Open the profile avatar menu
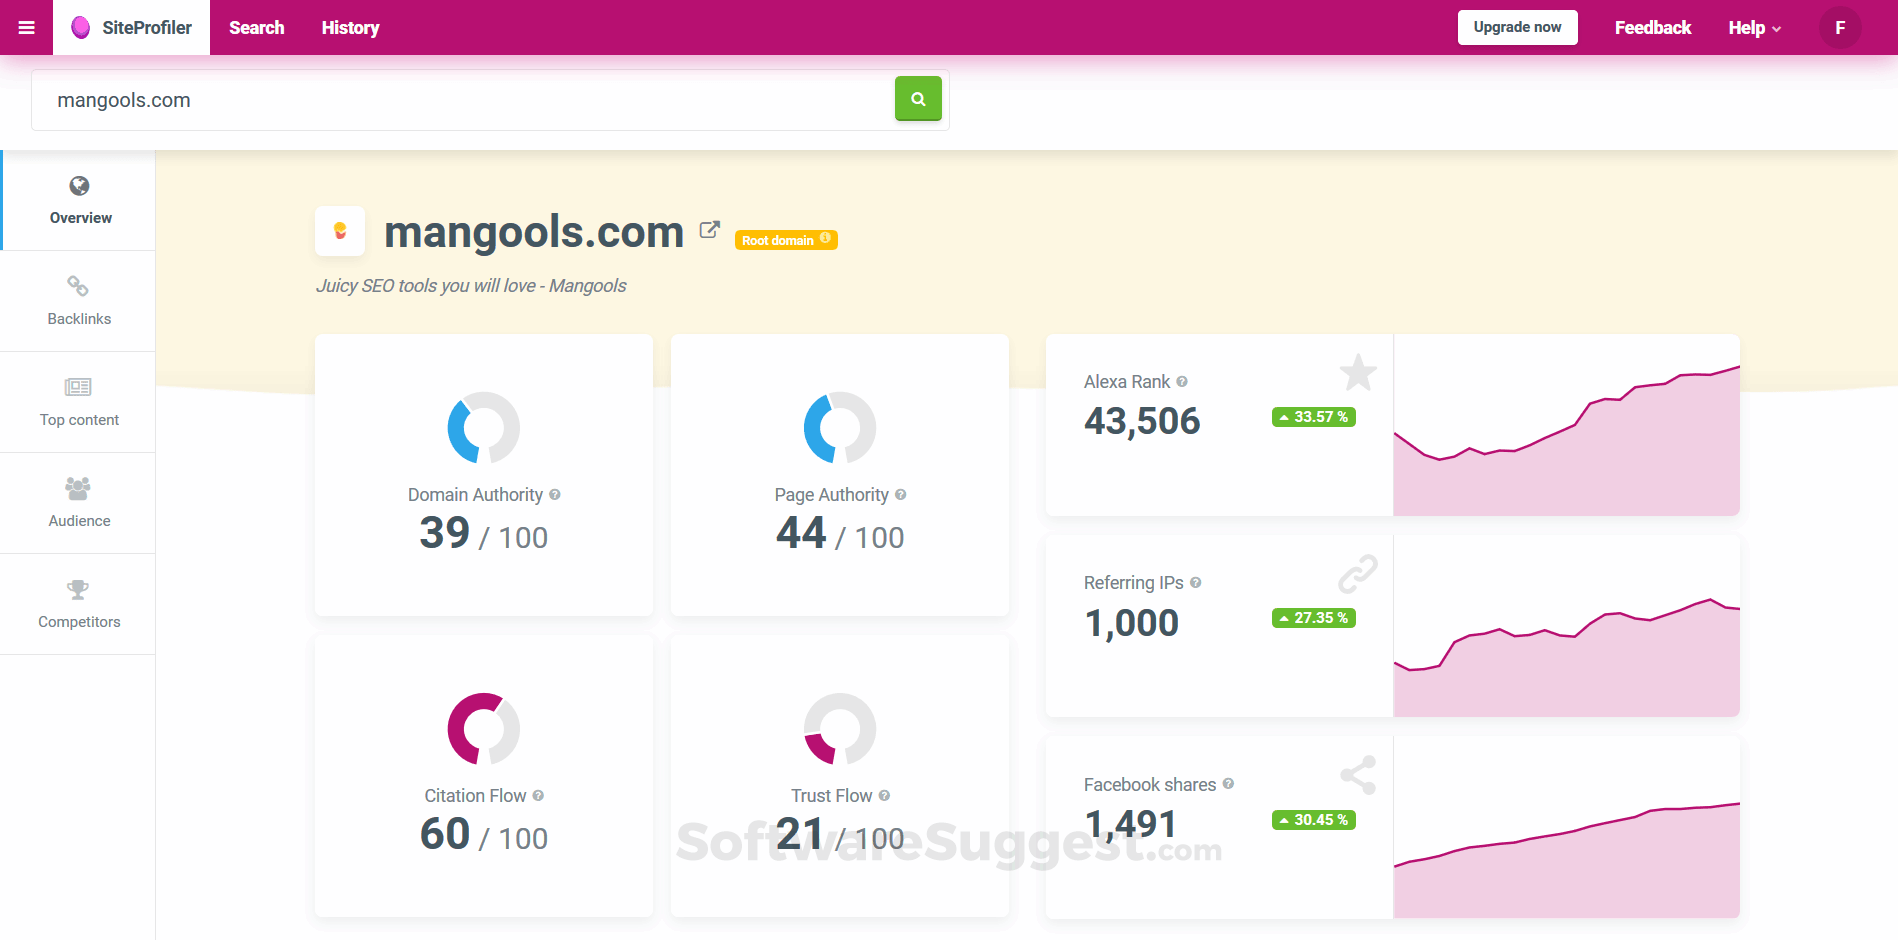 (x=1839, y=27)
